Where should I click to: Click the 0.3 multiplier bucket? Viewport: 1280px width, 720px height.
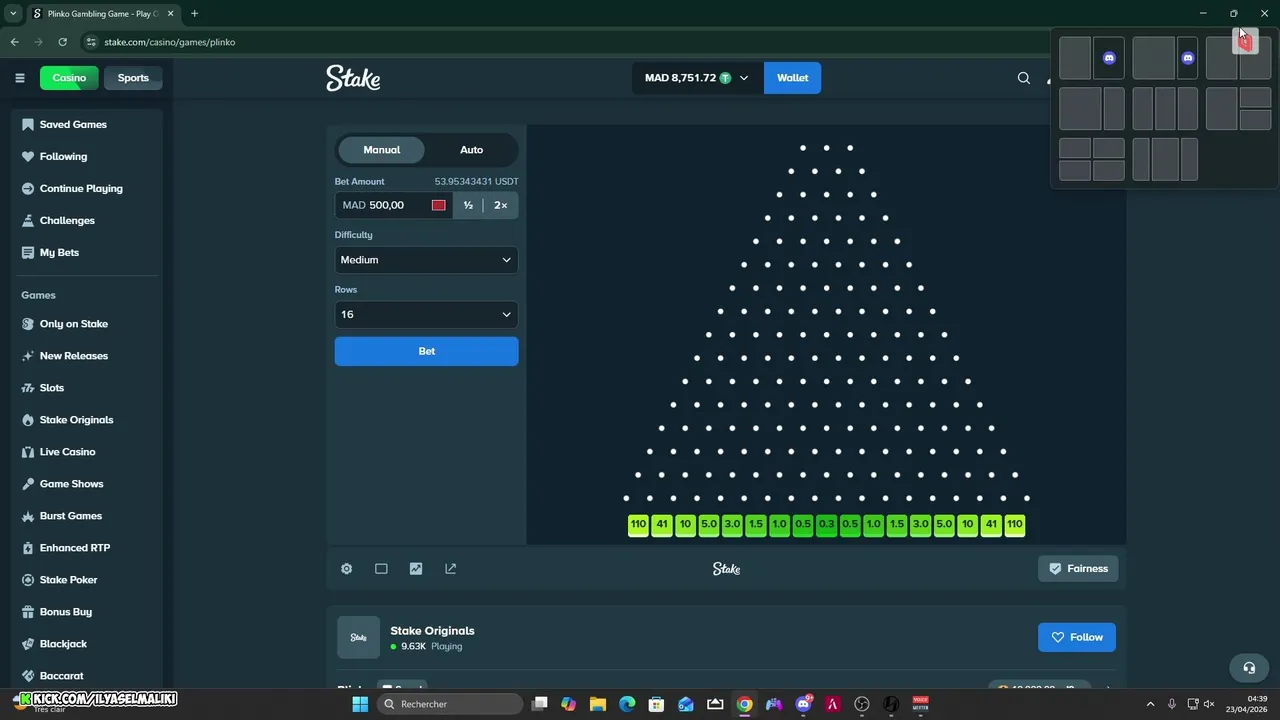[x=826, y=524]
